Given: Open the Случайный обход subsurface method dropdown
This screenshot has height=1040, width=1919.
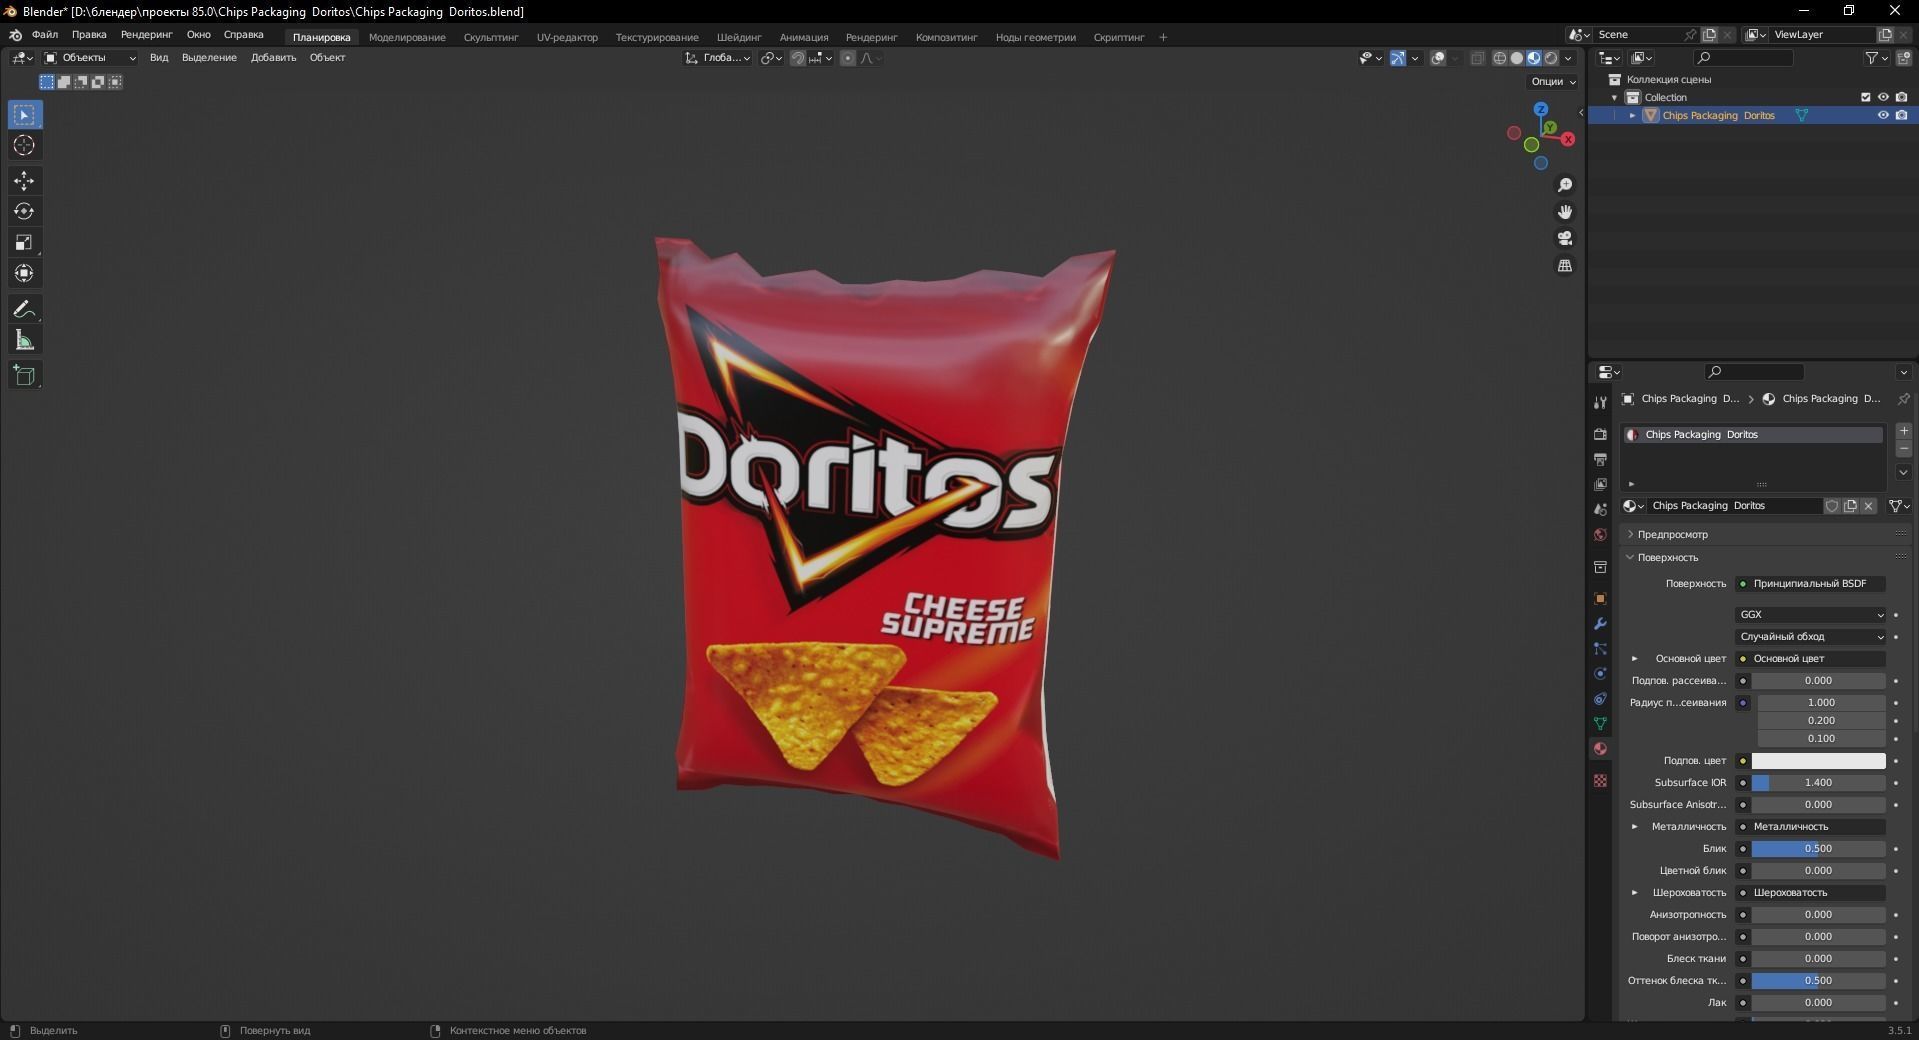Looking at the screenshot, I should coord(1811,637).
